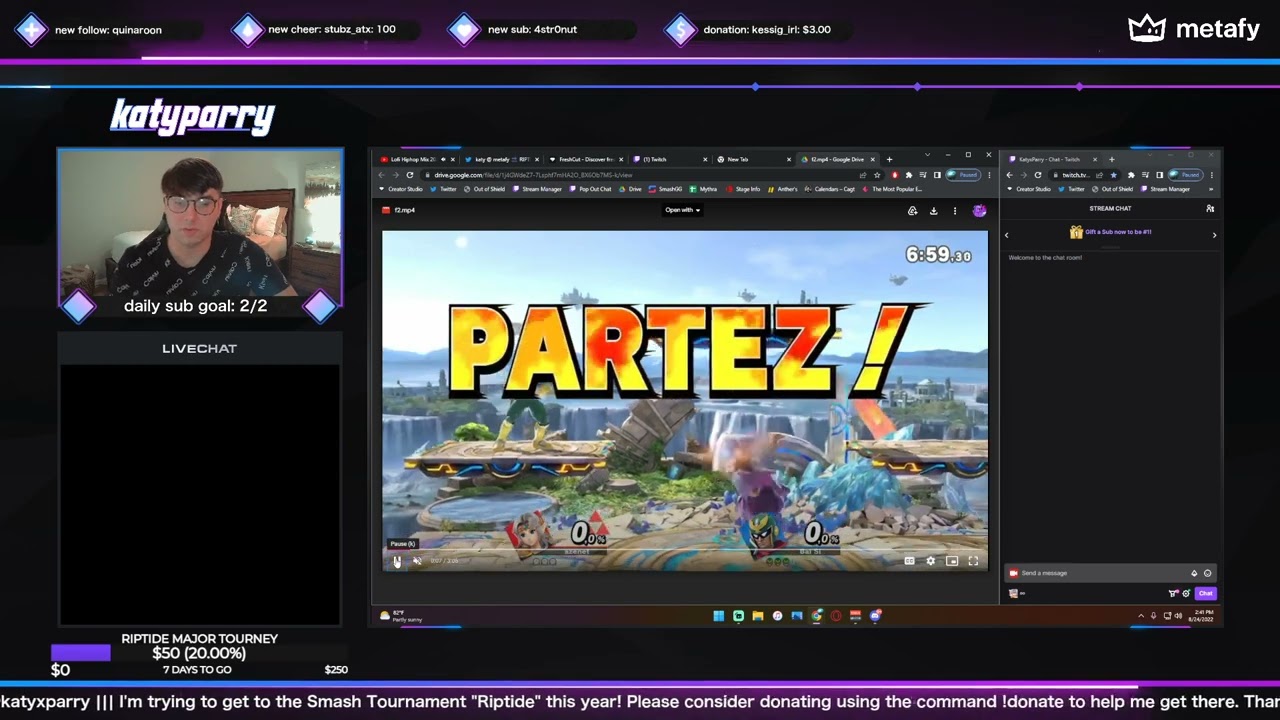Click the Paused profile button in Drive window

[963, 175]
